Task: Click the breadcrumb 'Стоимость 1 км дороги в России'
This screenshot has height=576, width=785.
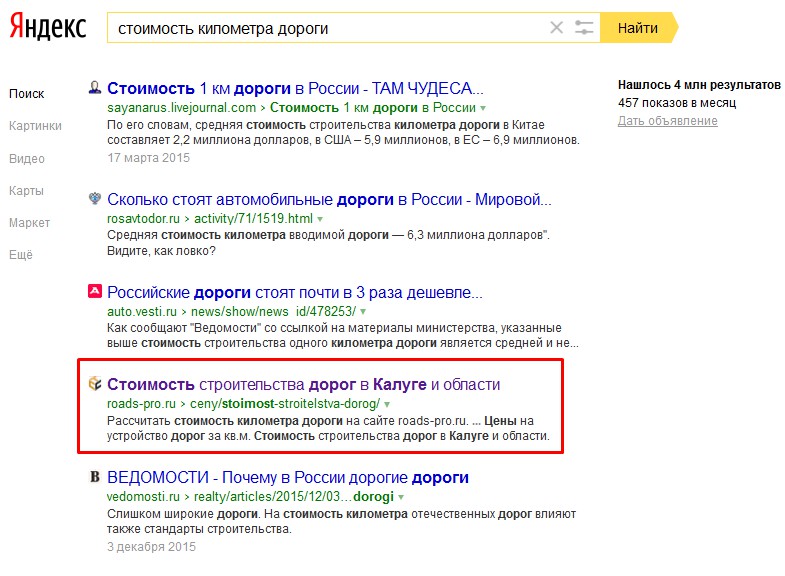Action: click(373, 108)
